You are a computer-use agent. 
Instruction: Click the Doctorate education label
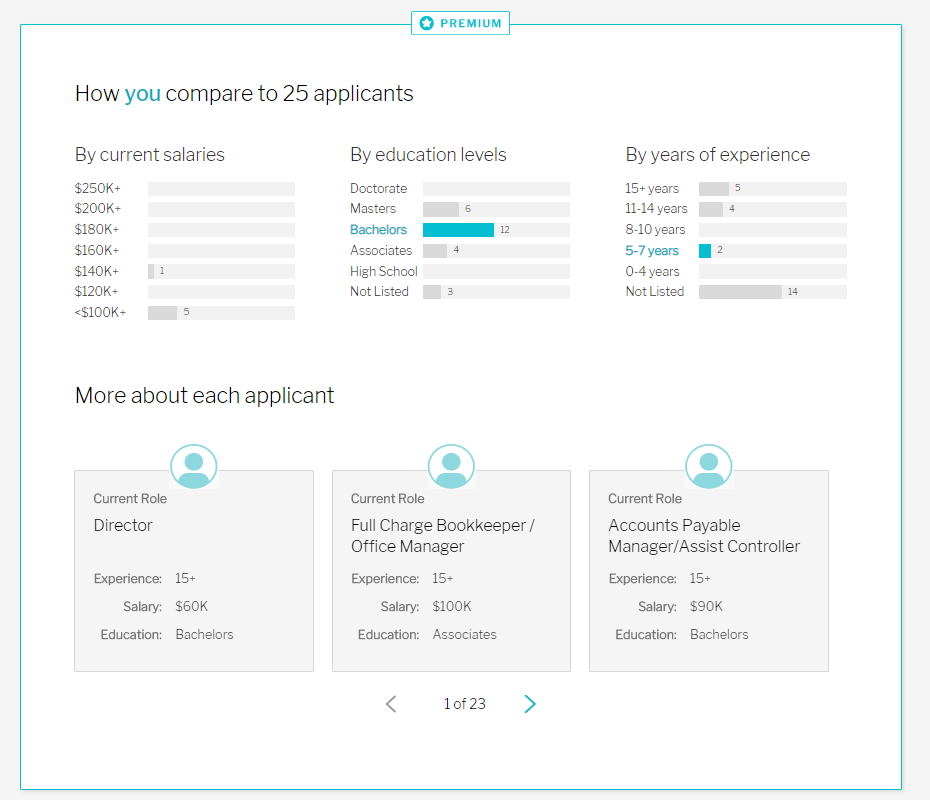coord(378,189)
